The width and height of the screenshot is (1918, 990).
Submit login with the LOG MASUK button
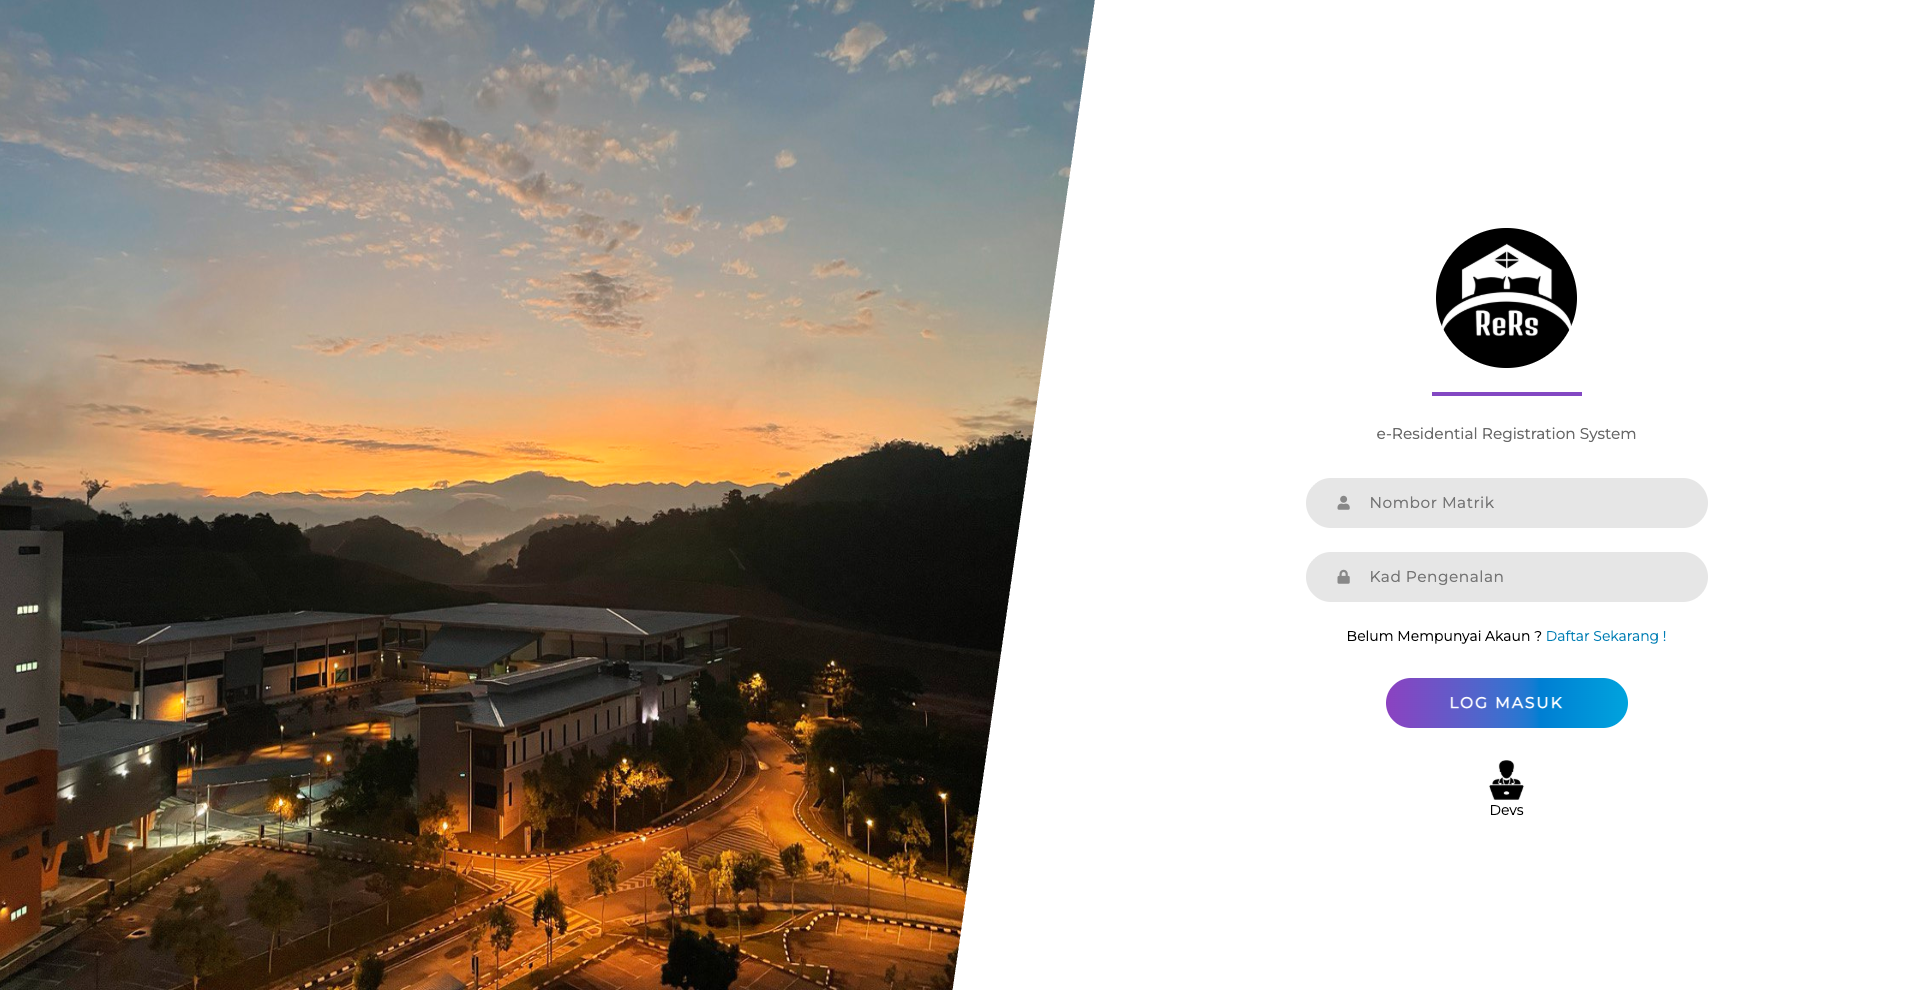click(x=1506, y=703)
